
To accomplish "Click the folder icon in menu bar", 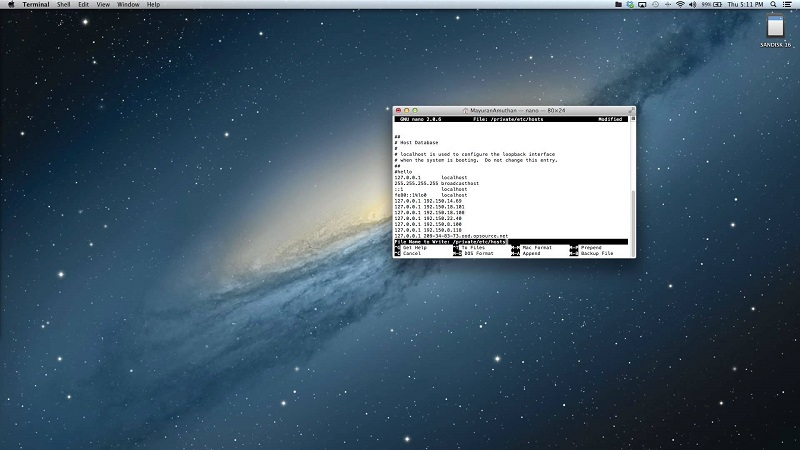I will pyautogui.click(x=618, y=5).
